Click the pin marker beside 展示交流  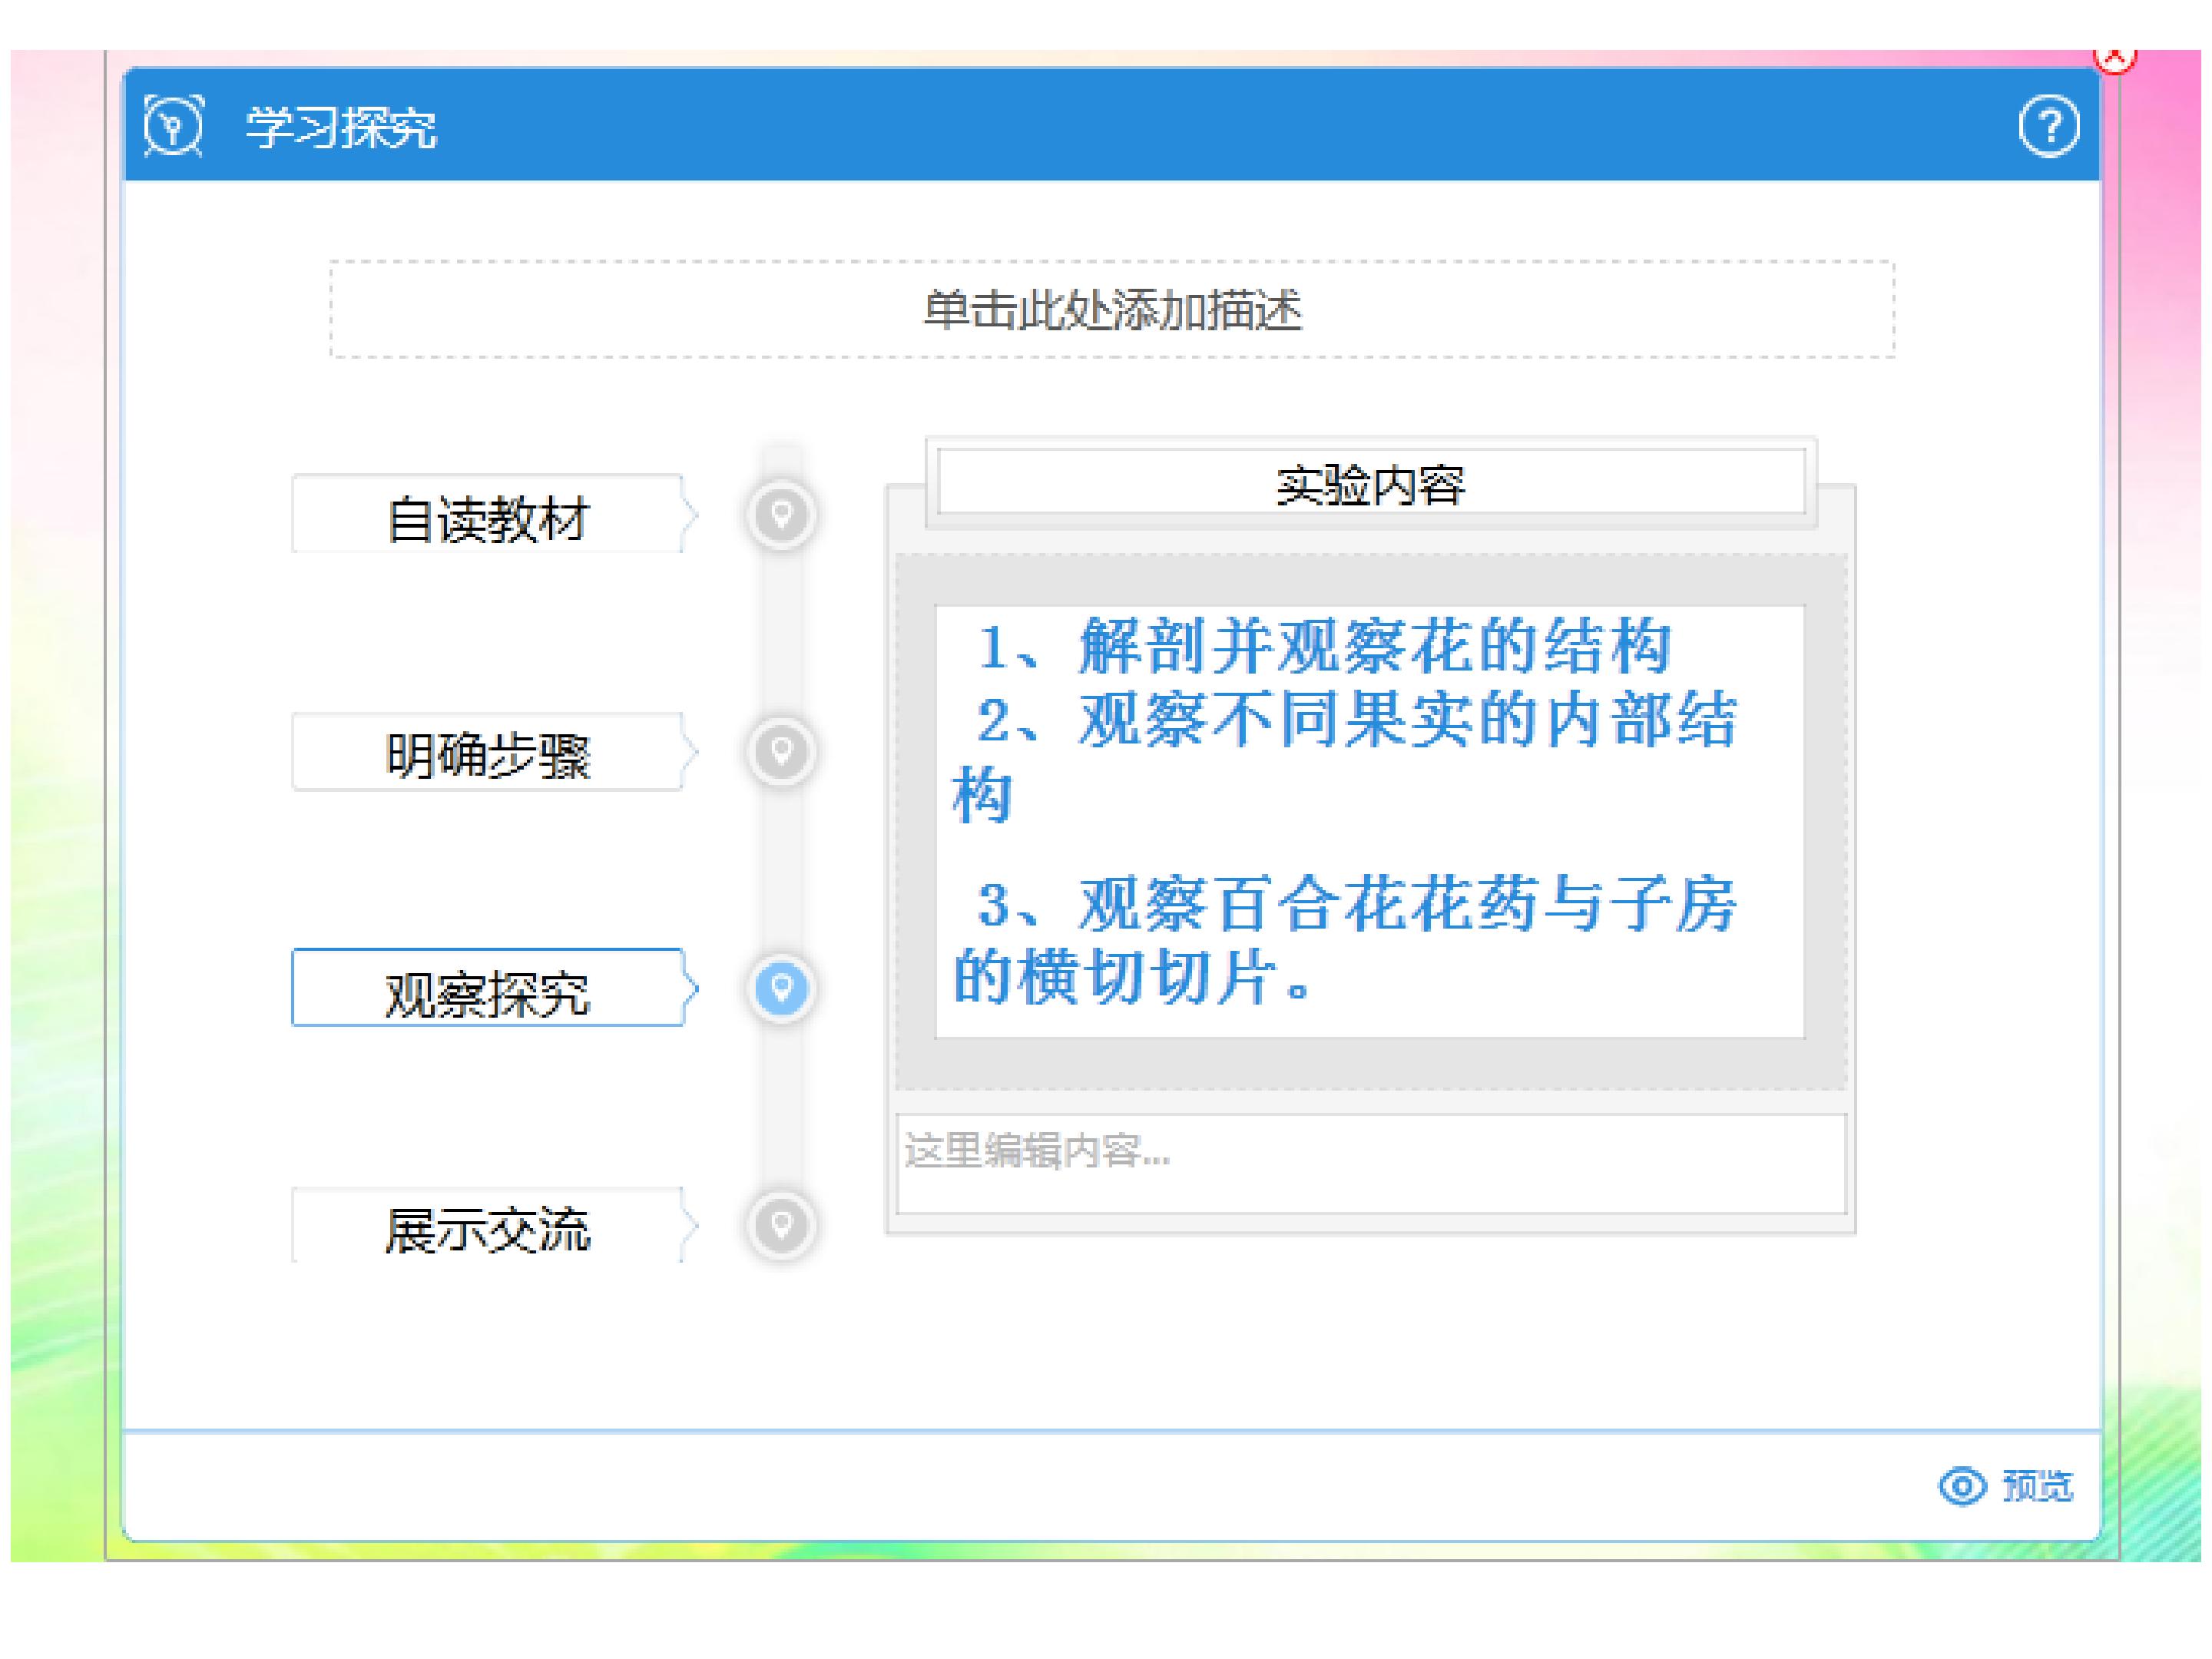[x=781, y=1224]
